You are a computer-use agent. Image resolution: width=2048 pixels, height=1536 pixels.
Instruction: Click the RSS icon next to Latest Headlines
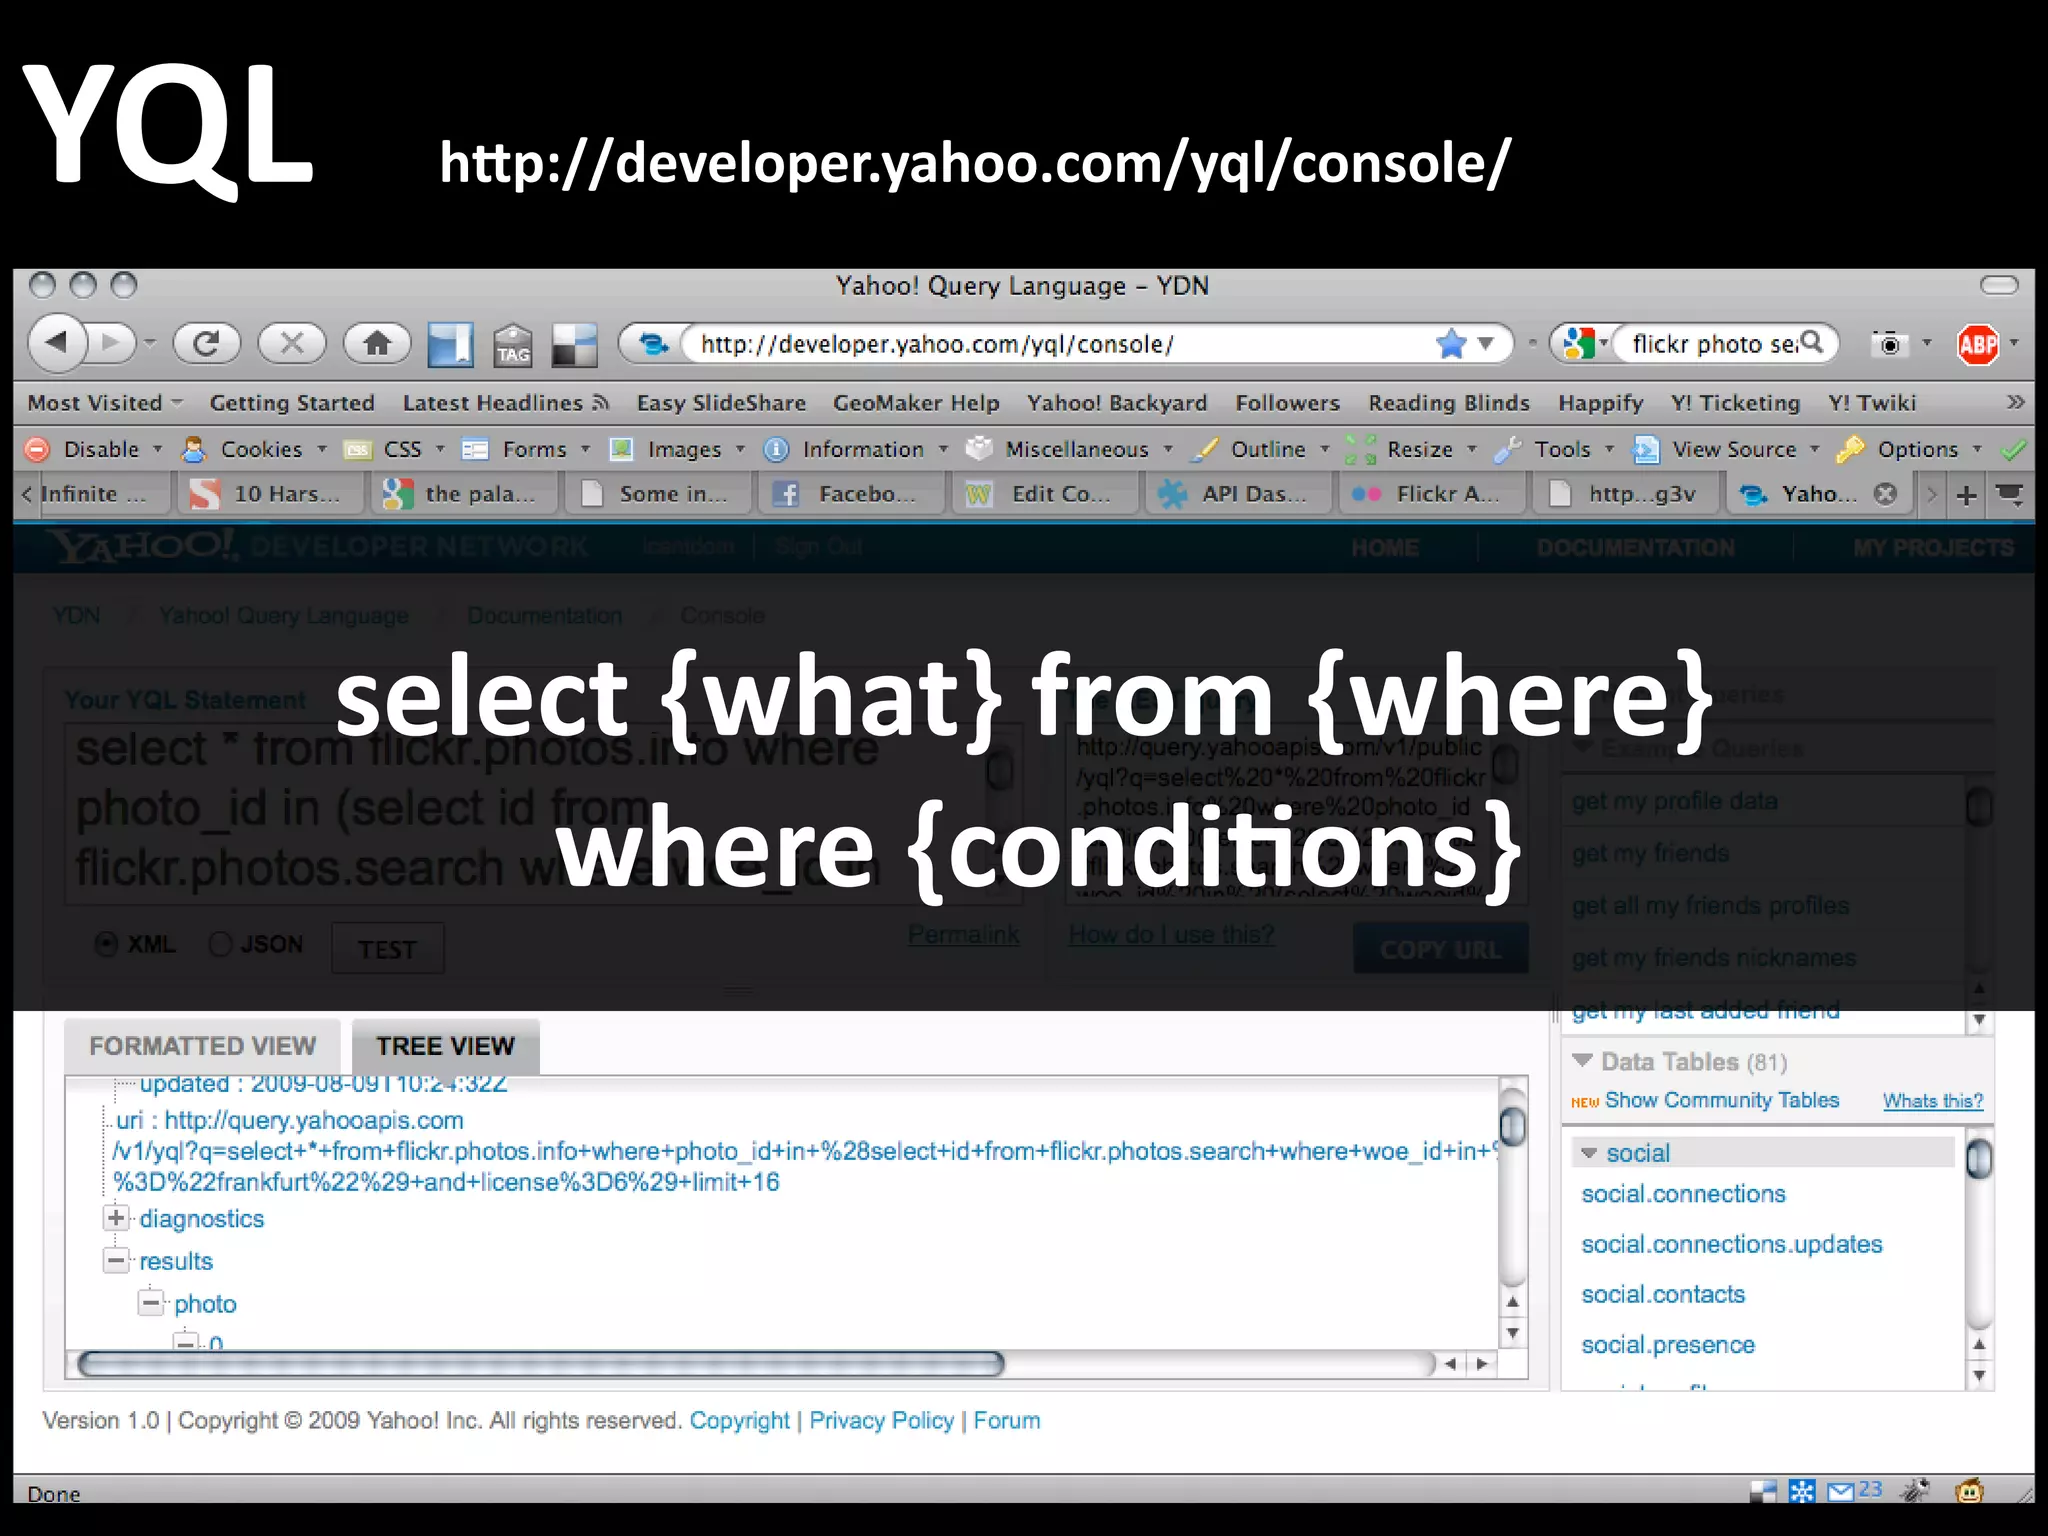(601, 402)
